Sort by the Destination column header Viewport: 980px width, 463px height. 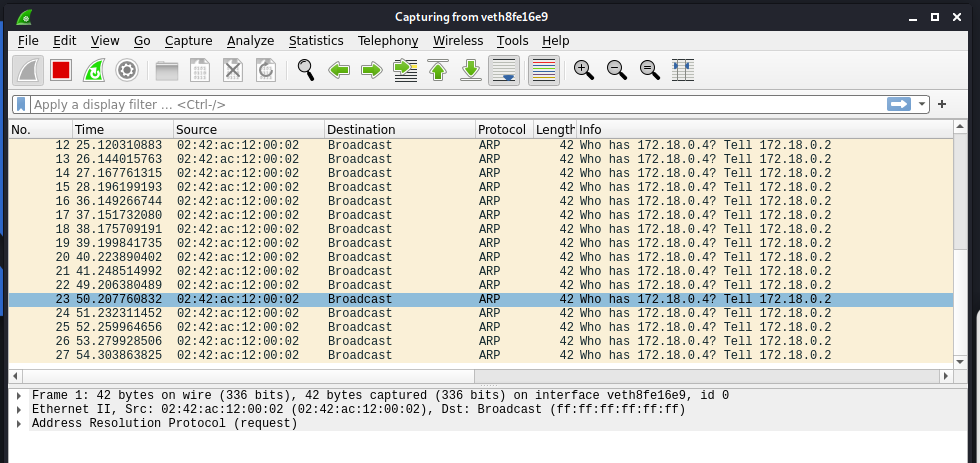[400, 129]
